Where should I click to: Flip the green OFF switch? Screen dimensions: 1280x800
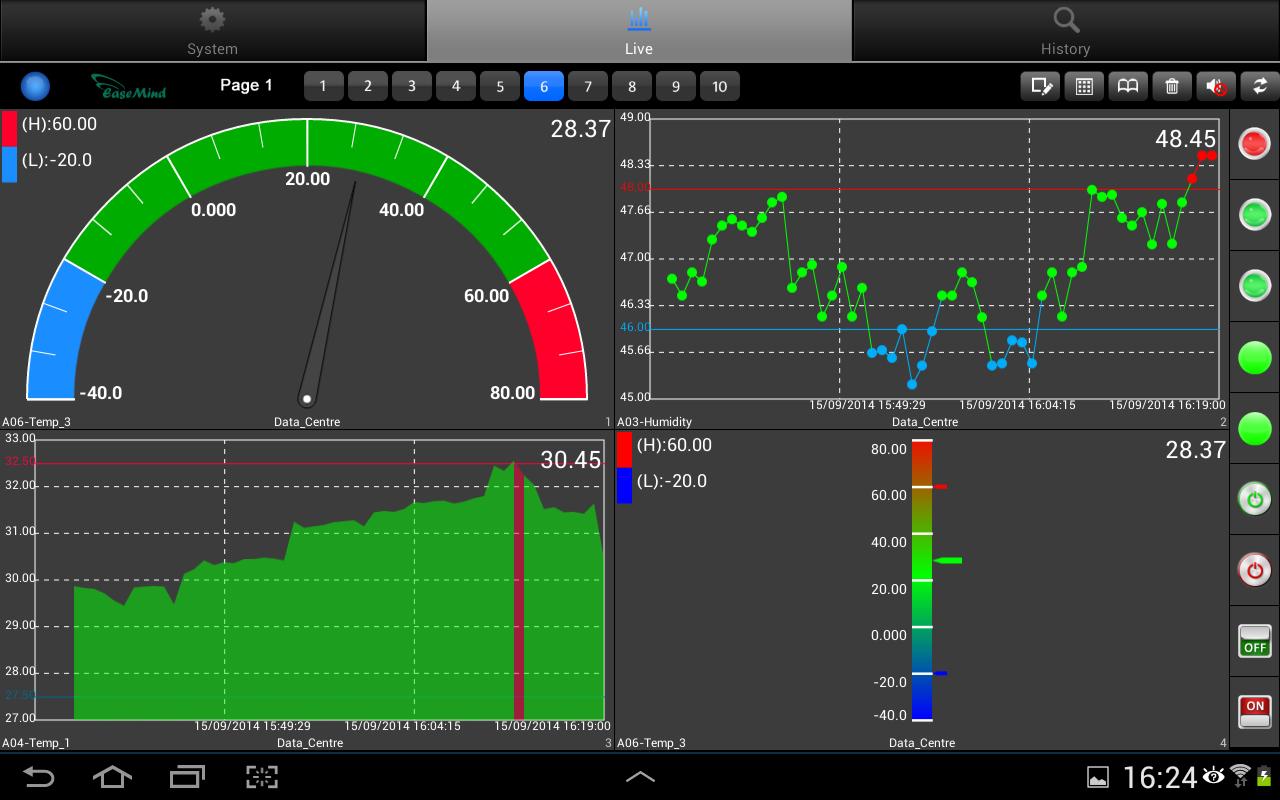1254,641
